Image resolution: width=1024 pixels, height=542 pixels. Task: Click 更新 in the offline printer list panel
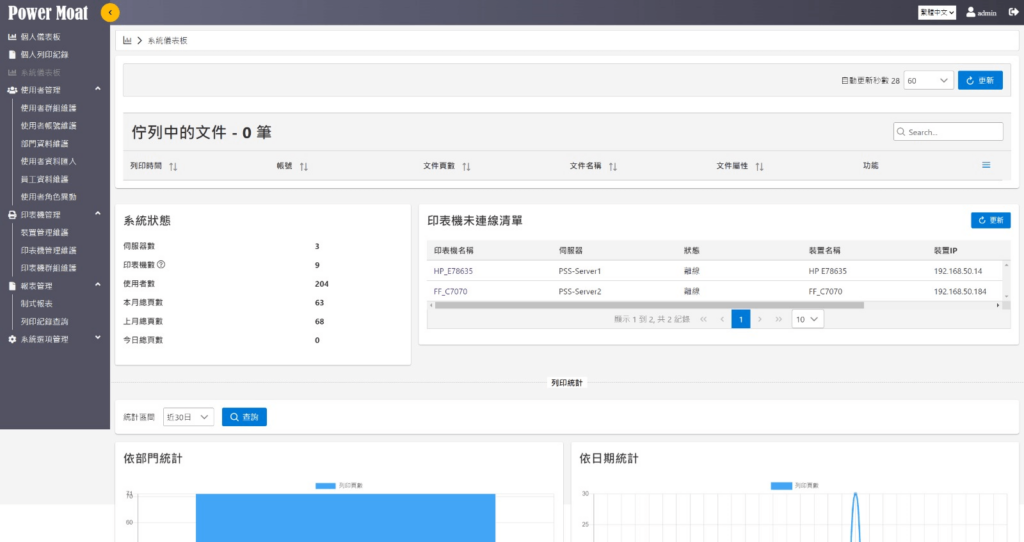(991, 221)
